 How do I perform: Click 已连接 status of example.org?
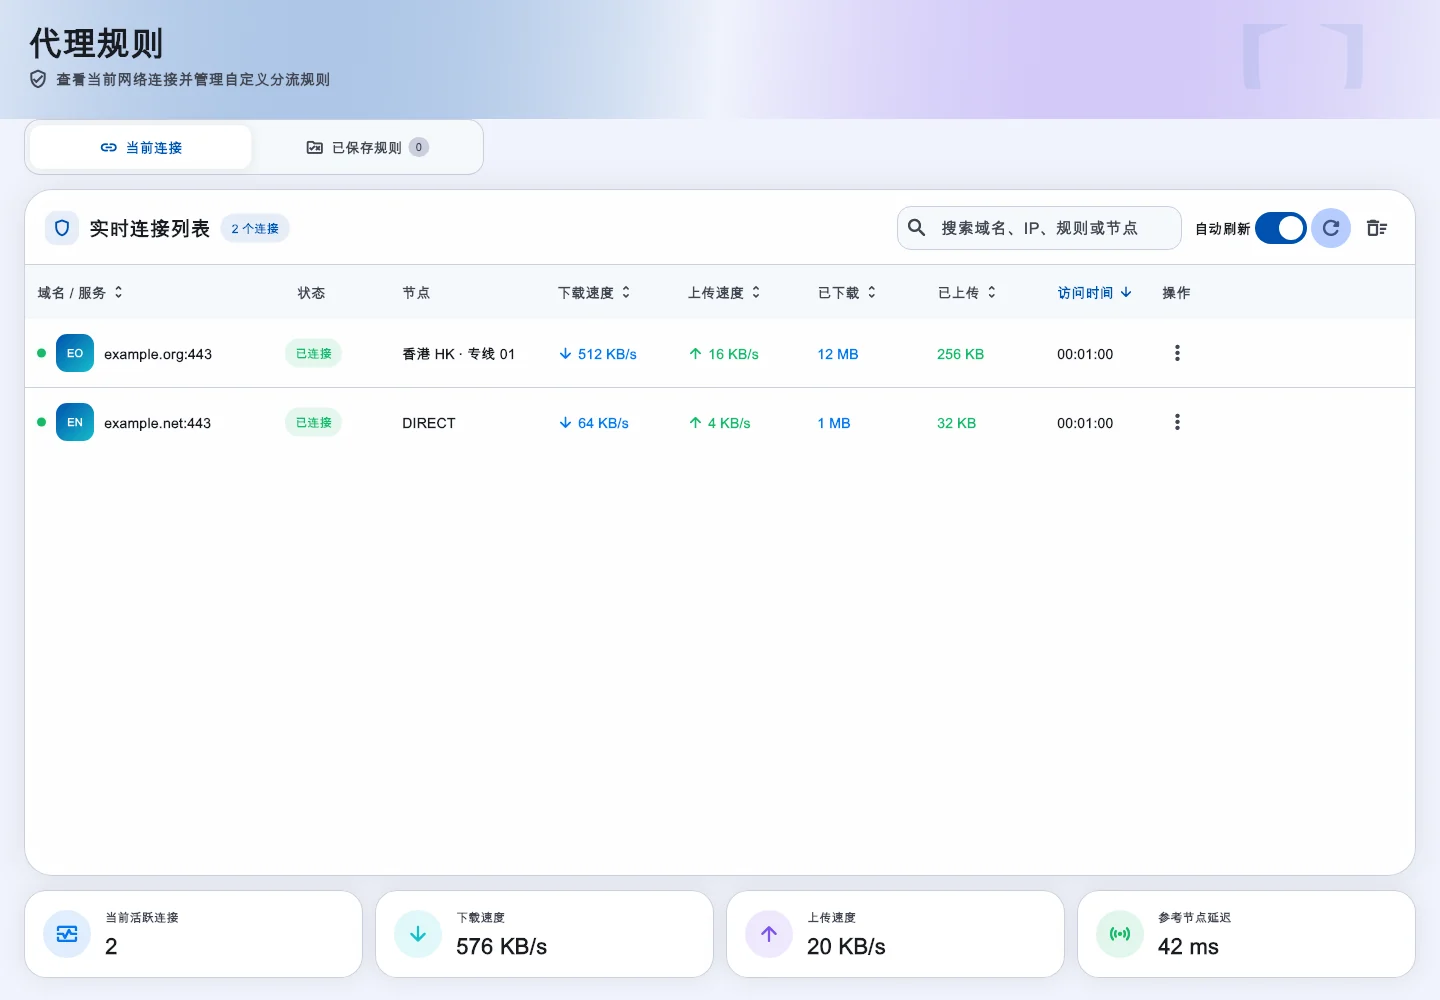[314, 353]
